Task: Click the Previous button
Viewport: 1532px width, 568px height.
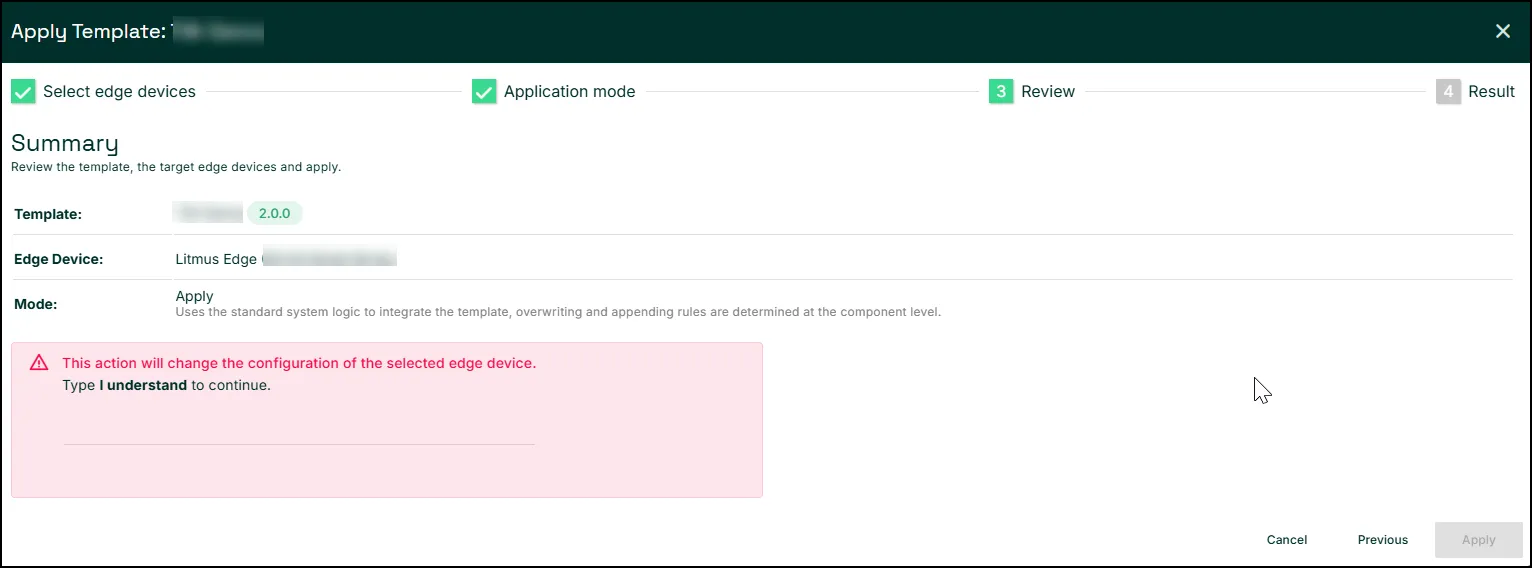Action: (x=1383, y=540)
